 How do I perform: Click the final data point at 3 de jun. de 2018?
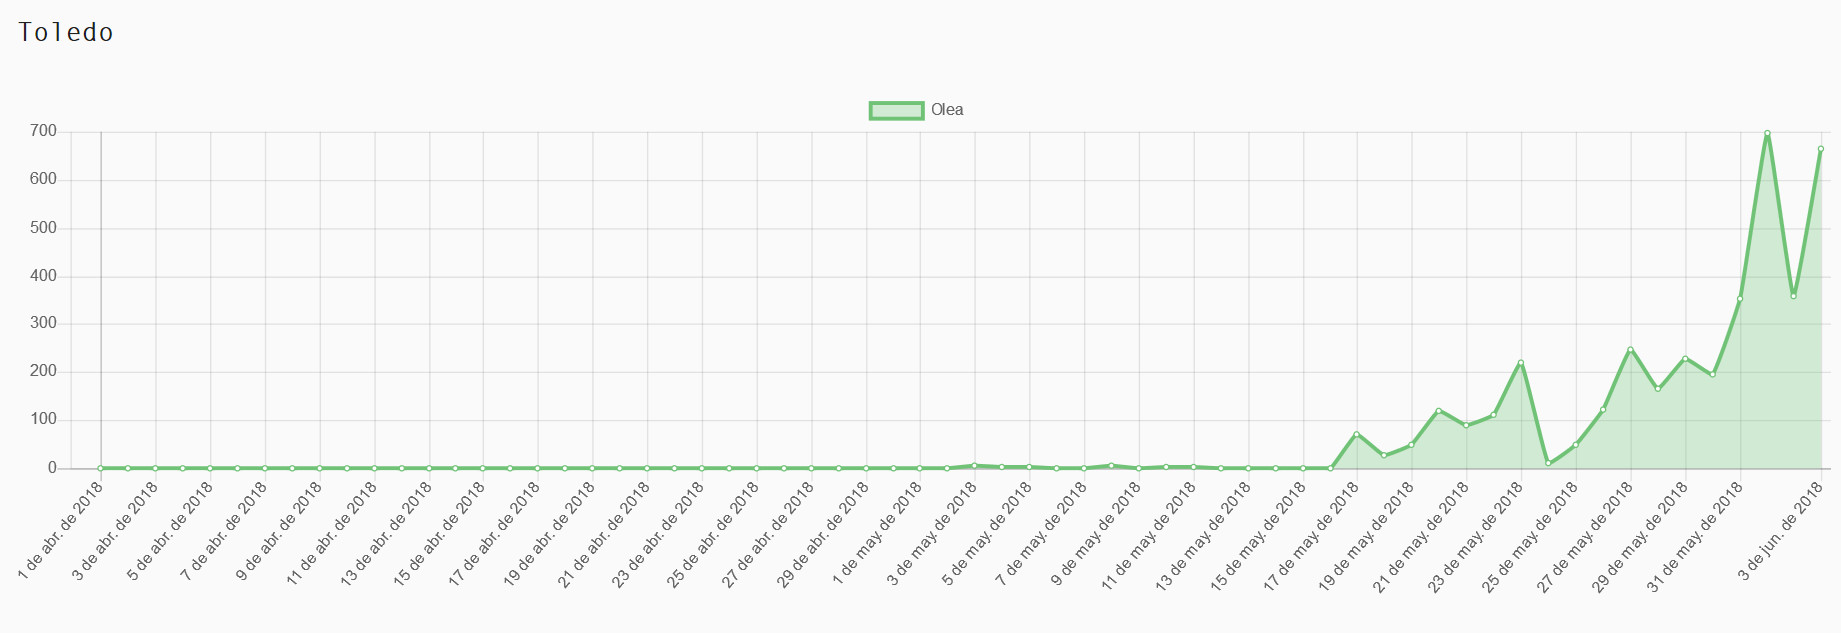[1821, 149]
